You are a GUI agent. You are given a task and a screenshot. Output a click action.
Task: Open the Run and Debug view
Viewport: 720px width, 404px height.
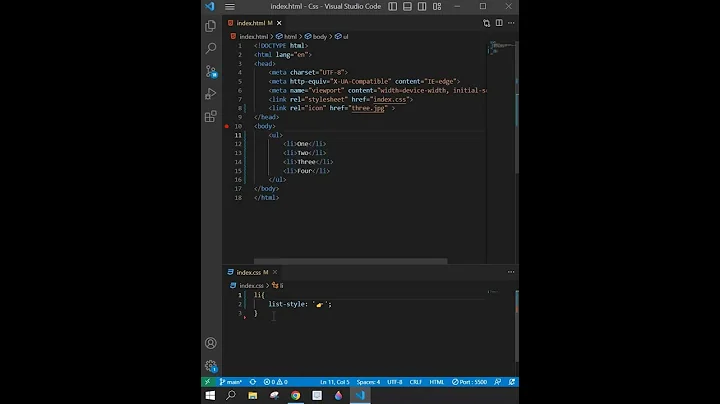click(211, 94)
